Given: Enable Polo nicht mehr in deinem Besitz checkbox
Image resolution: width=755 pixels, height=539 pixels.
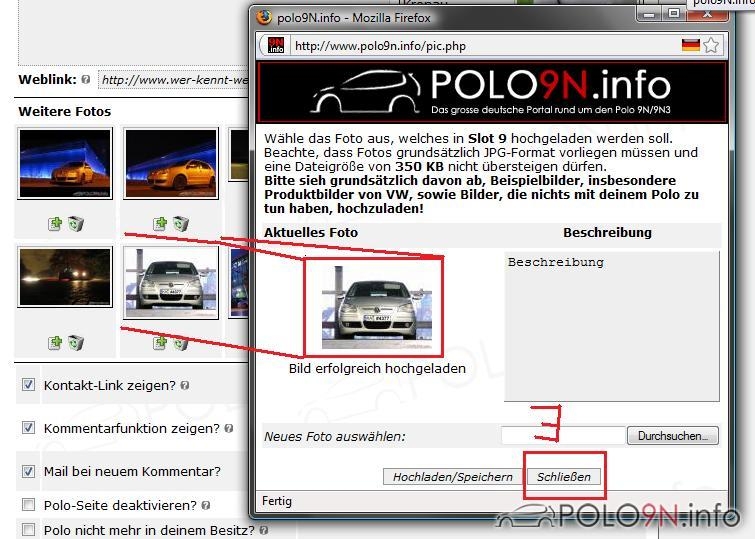Looking at the screenshot, I should point(28,529).
